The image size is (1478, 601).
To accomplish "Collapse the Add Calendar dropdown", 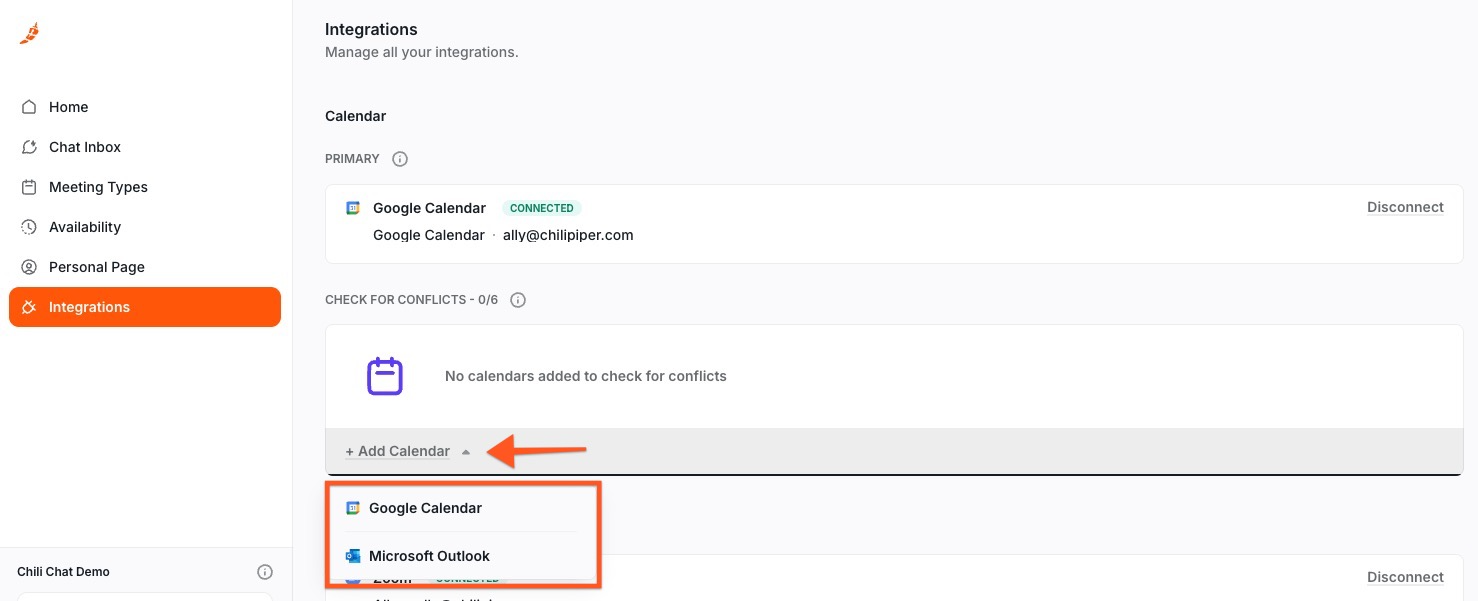I will click(x=398, y=451).
